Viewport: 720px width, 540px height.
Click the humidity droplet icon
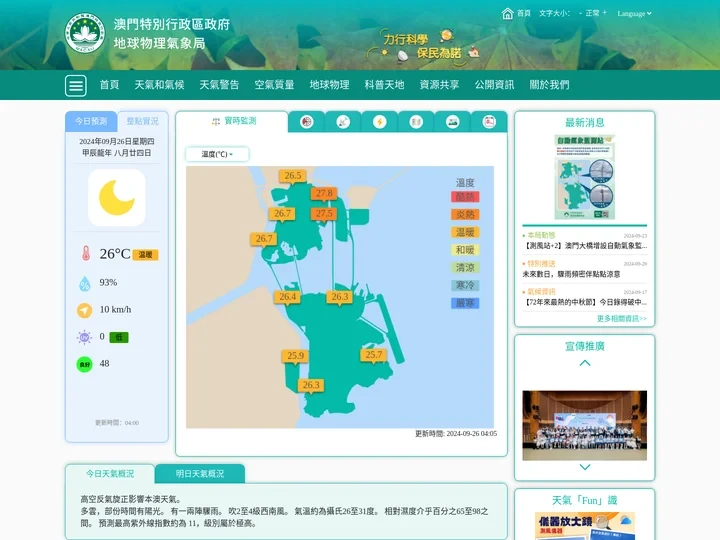85,283
